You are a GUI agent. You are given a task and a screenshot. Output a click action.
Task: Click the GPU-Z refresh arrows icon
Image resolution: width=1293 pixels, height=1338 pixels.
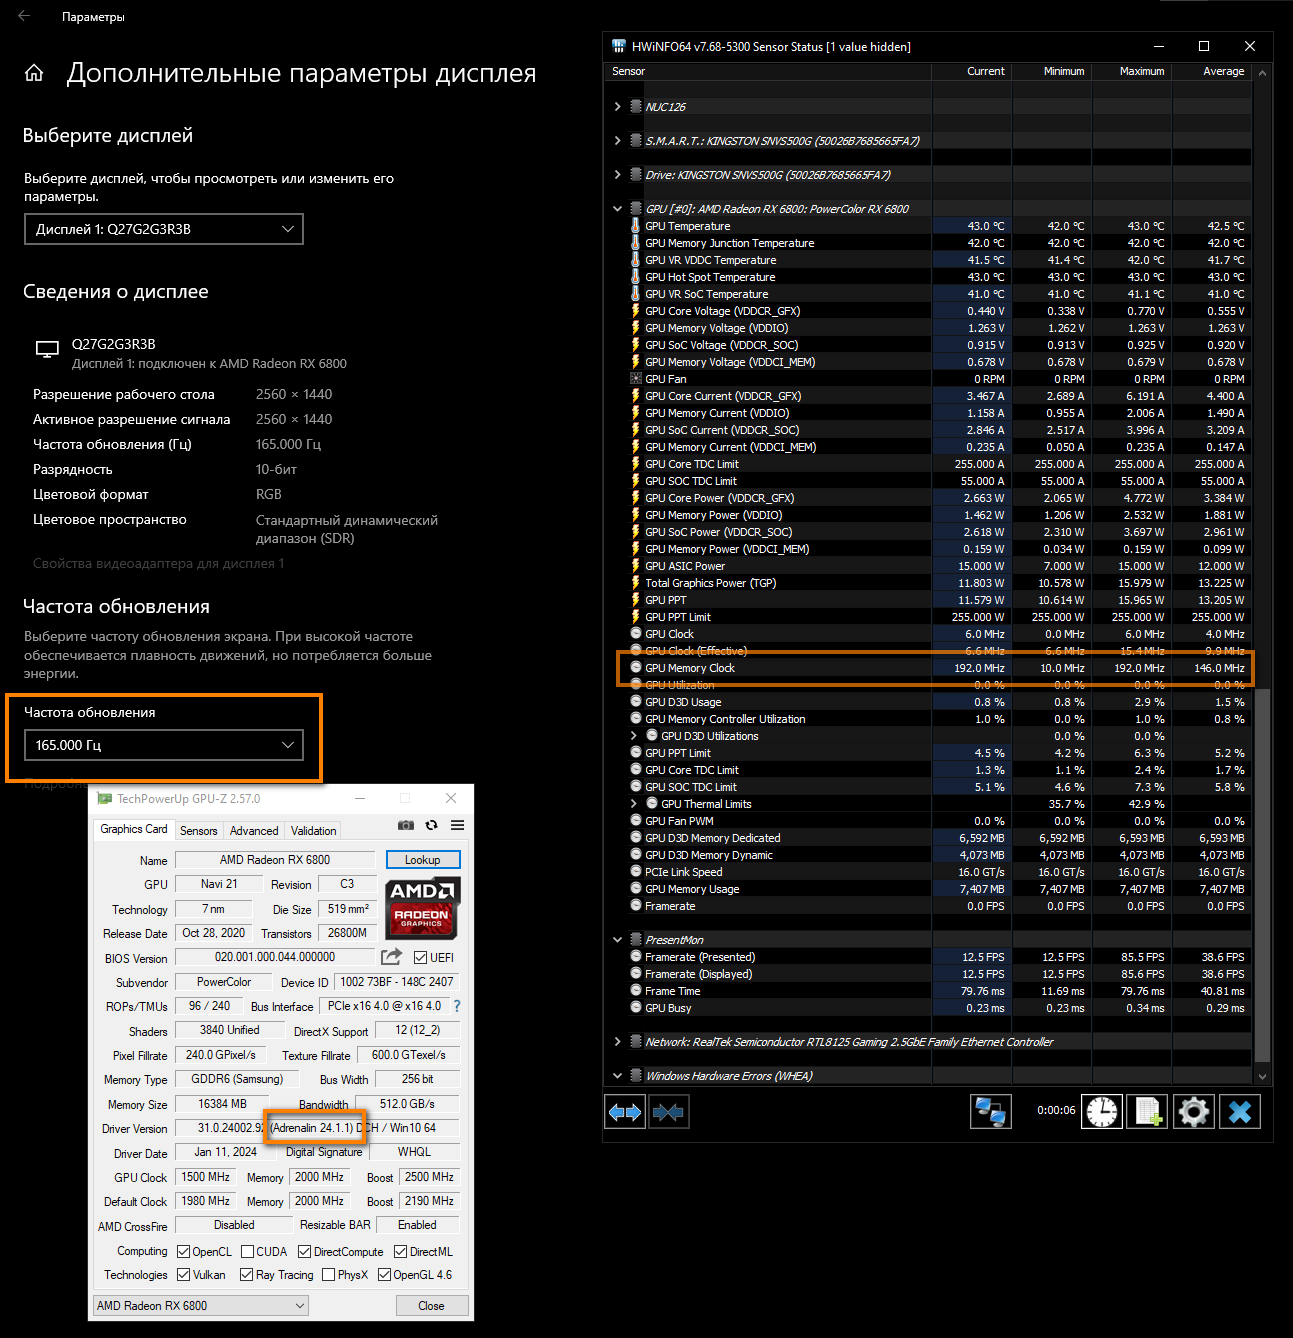(x=431, y=825)
